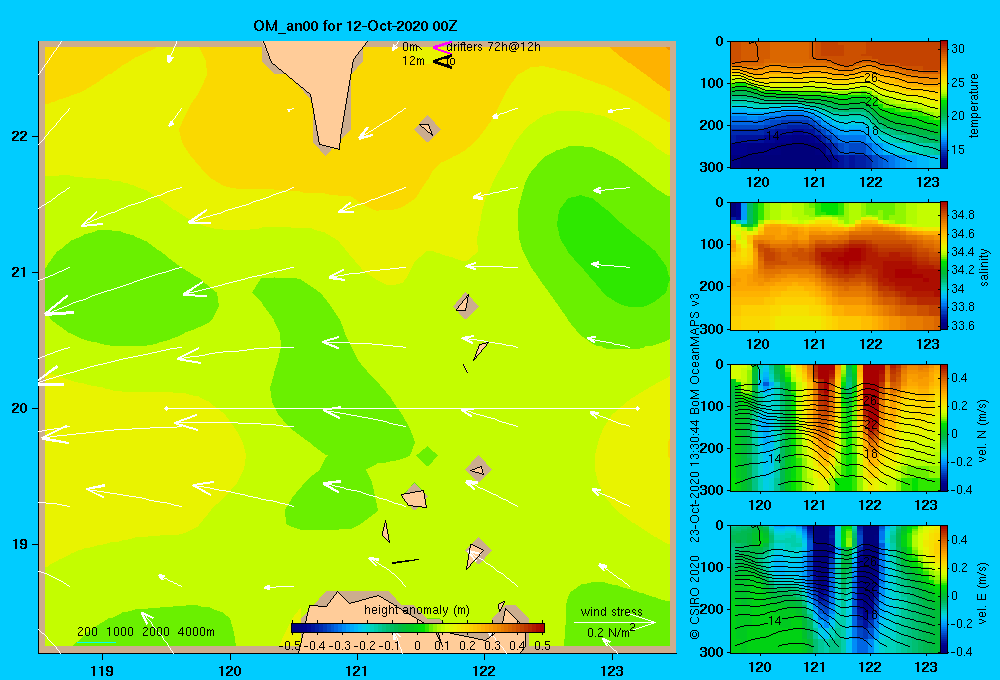Click the 'vel. N (m/s)' axis label
Viewport: 1000px width, 680px height.
click(983, 431)
